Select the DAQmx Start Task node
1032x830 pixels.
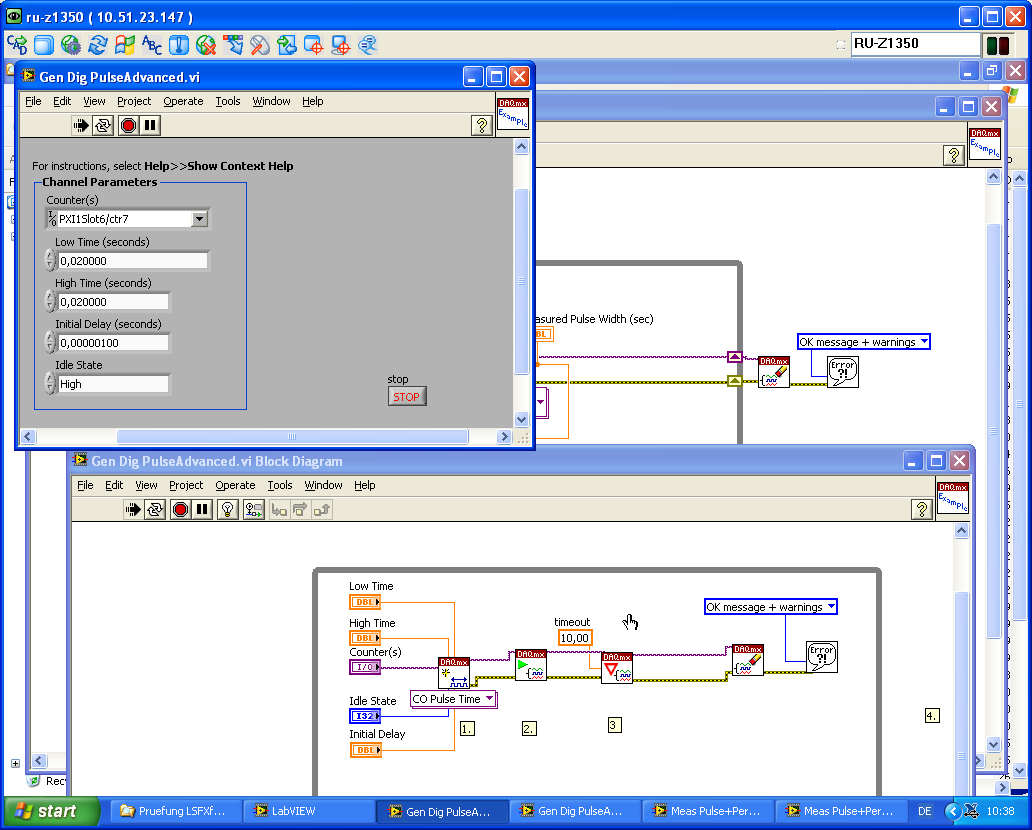tap(530, 665)
